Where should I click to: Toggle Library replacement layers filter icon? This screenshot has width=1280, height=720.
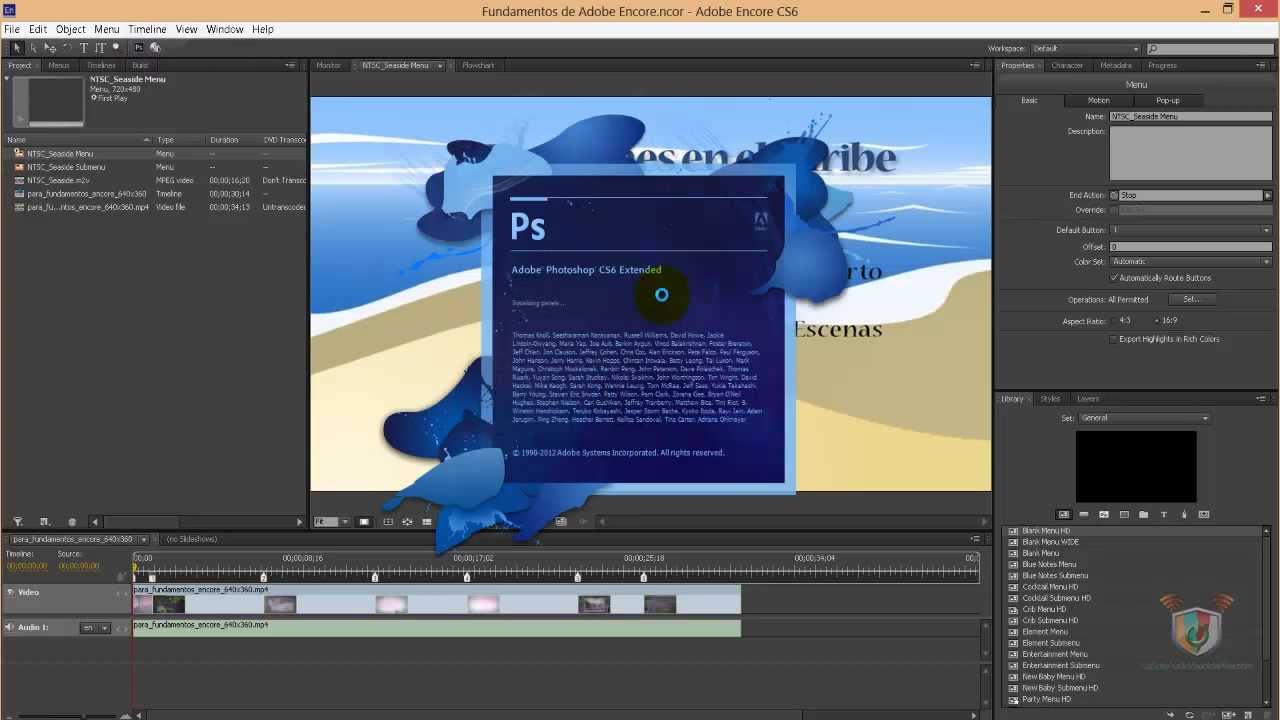(x=1204, y=514)
